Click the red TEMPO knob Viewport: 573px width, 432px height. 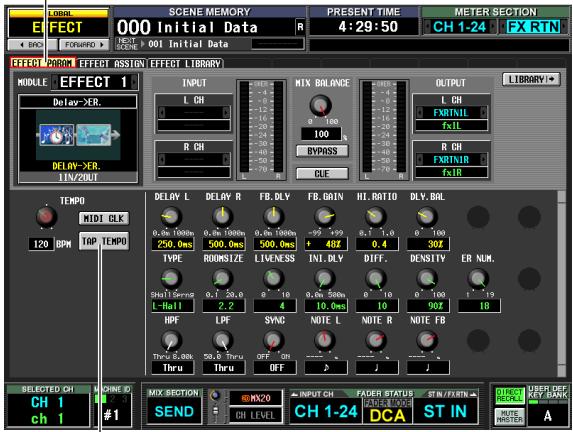pos(46,217)
